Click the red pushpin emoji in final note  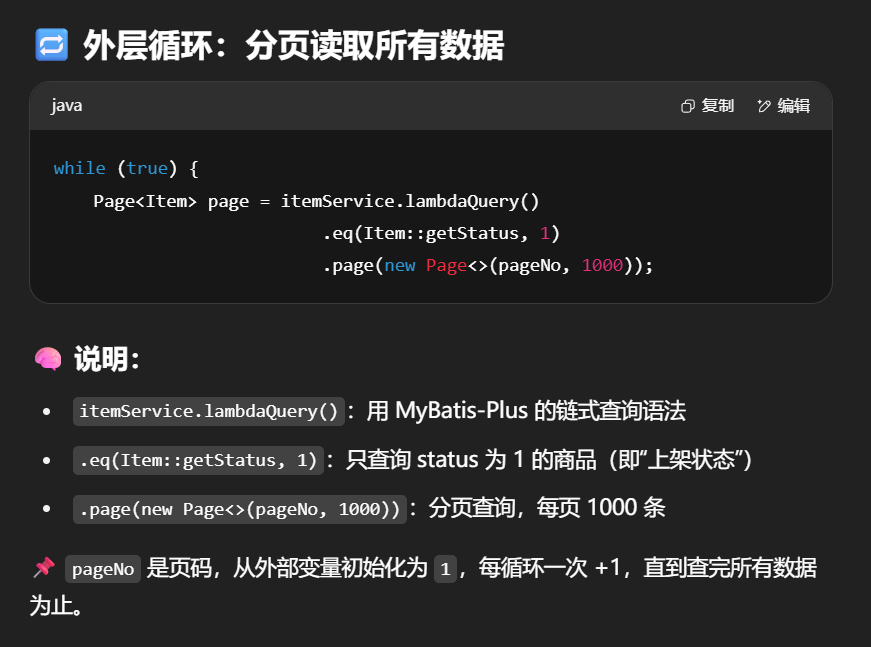pos(43,568)
